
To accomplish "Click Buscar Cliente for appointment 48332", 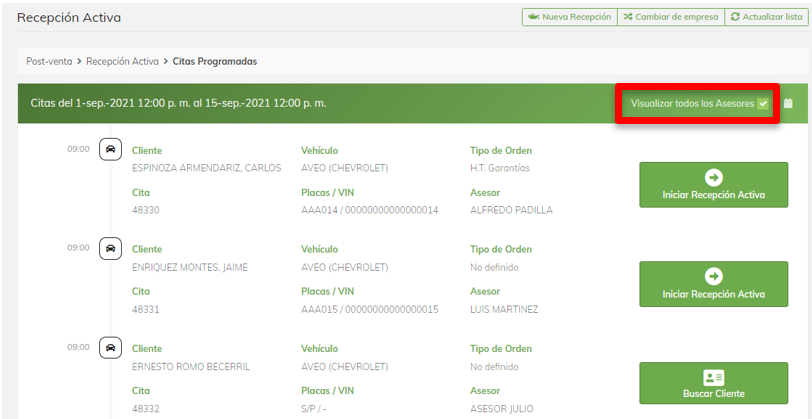I will point(713,383).
